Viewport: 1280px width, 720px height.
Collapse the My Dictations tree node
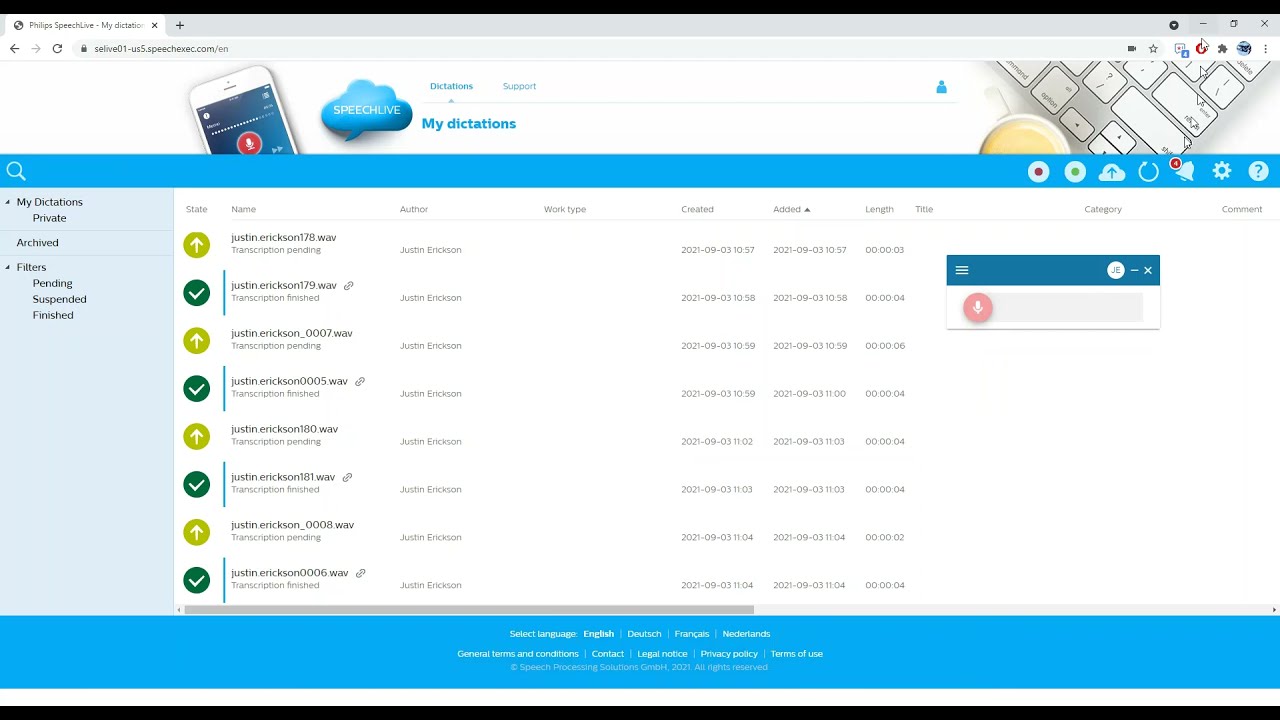[8, 202]
